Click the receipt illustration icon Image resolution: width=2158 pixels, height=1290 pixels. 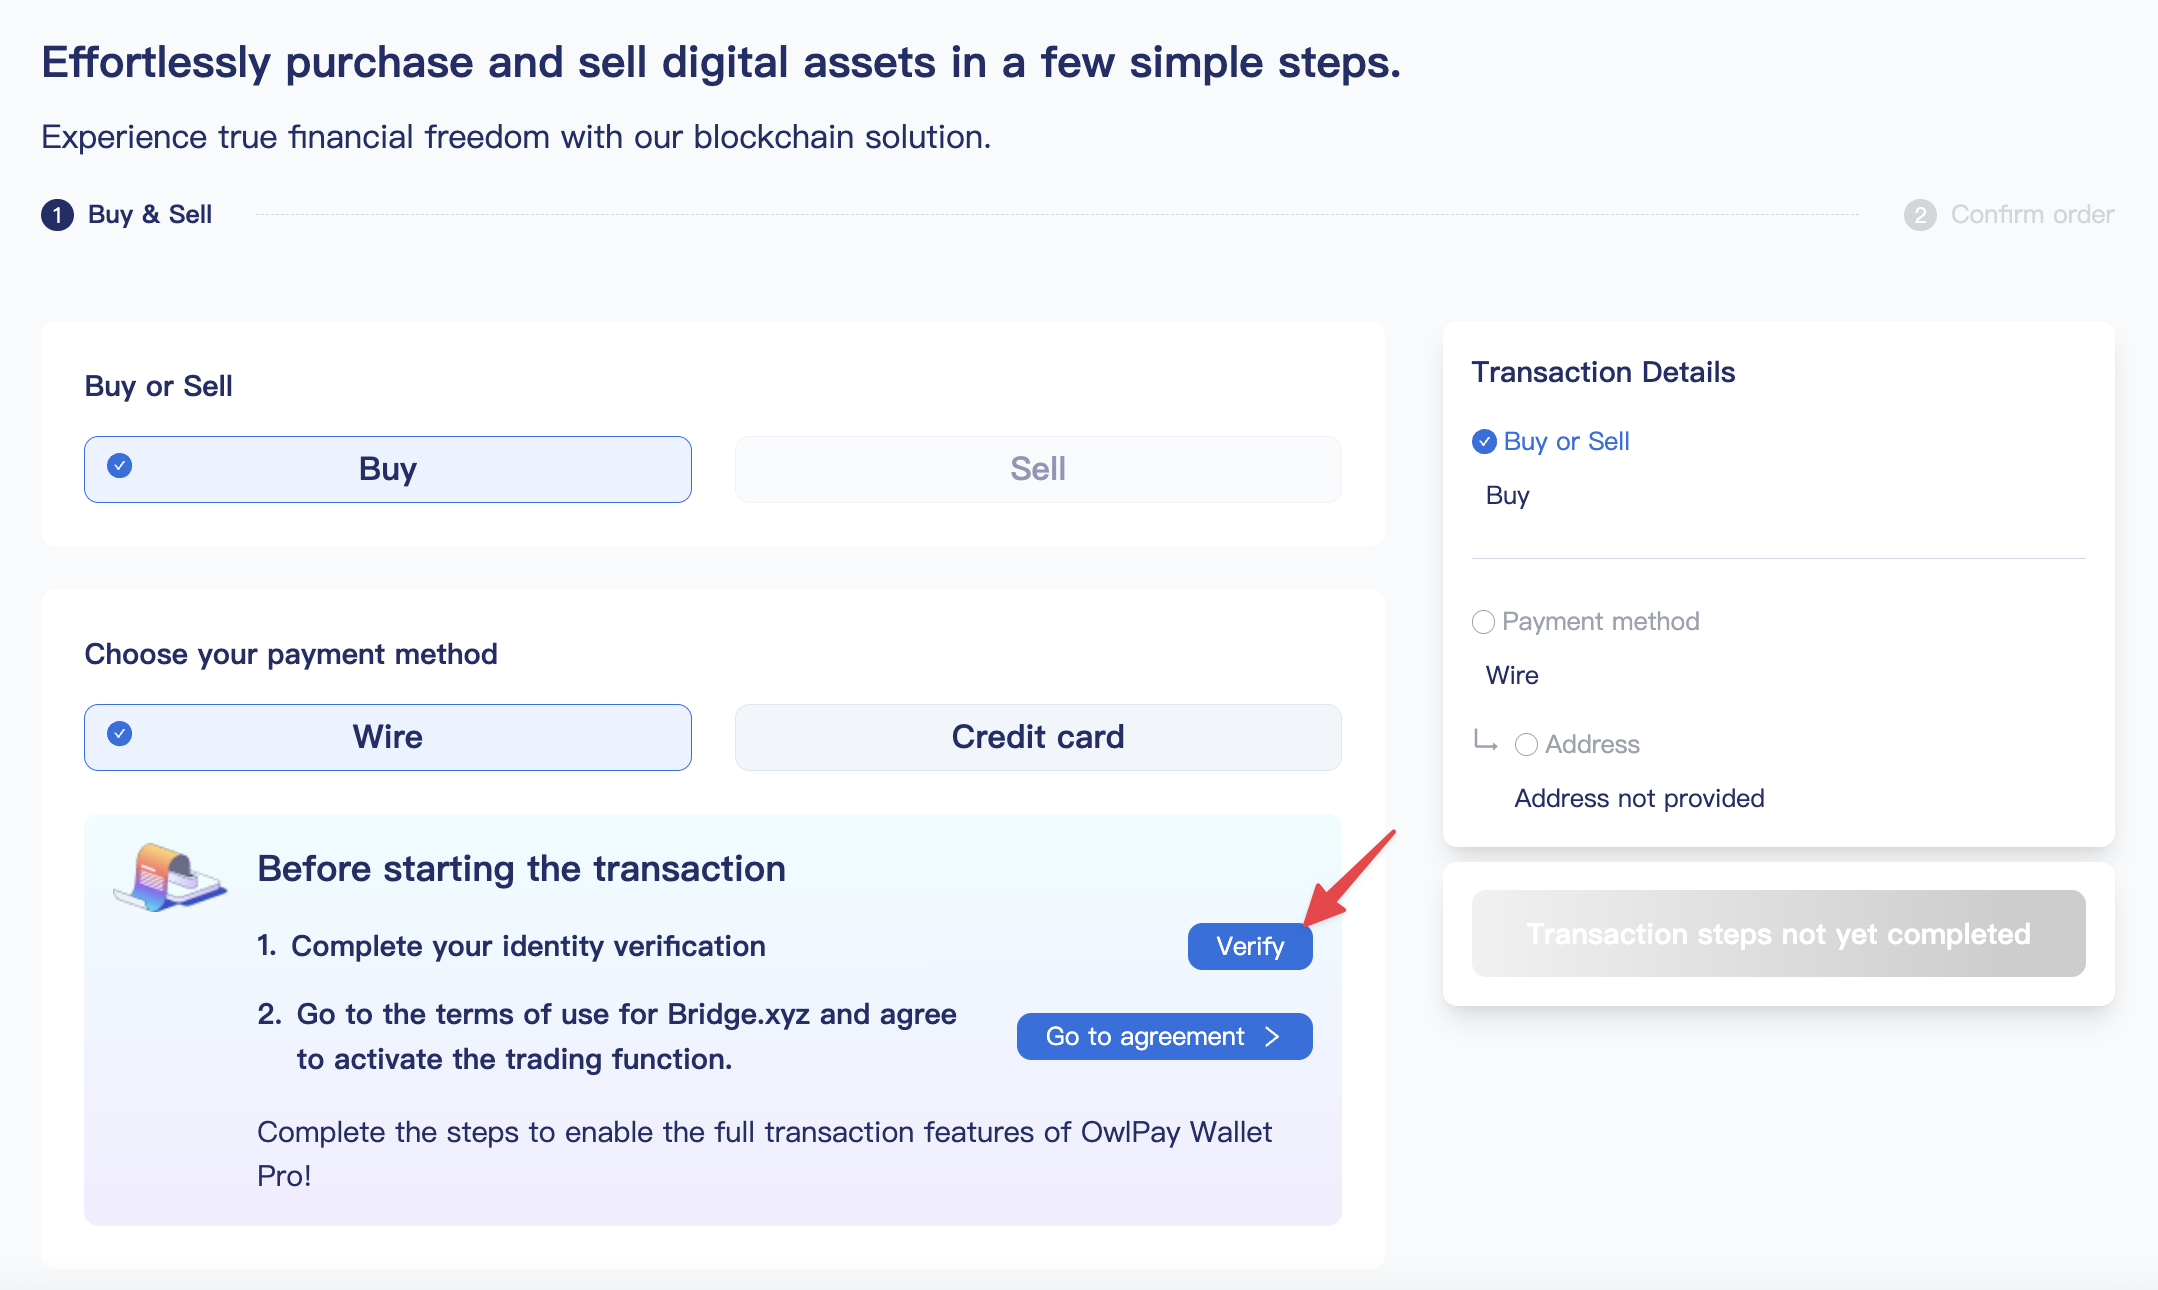click(170, 877)
